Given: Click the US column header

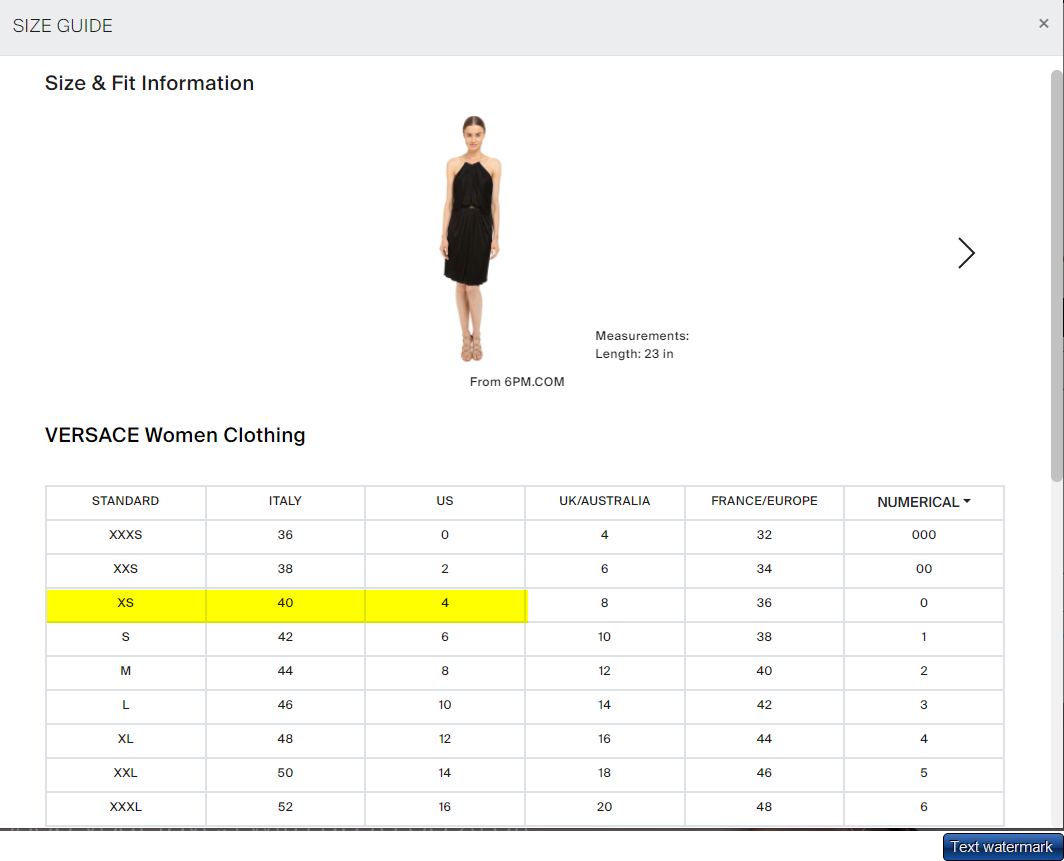Looking at the screenshot, I should click(x=444, y=501).
